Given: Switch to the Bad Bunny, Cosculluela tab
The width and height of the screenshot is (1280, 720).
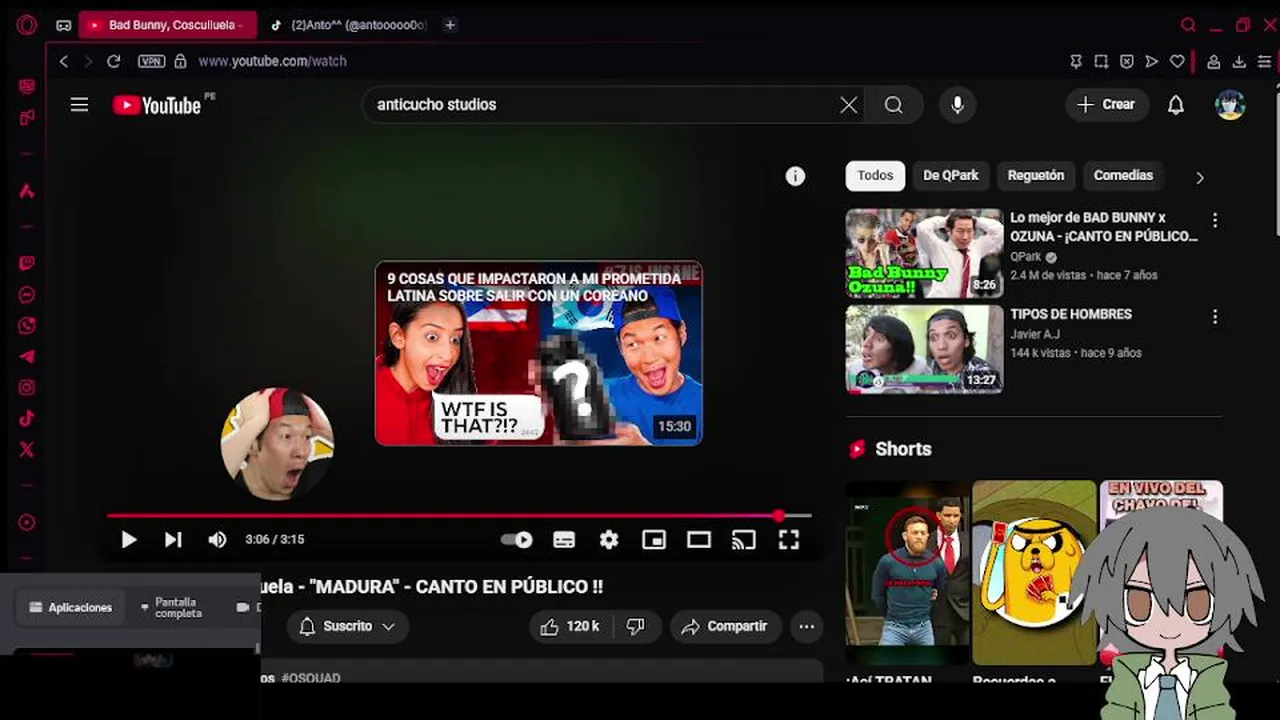Looking at the screenshot, I should (x=167, y=25).
